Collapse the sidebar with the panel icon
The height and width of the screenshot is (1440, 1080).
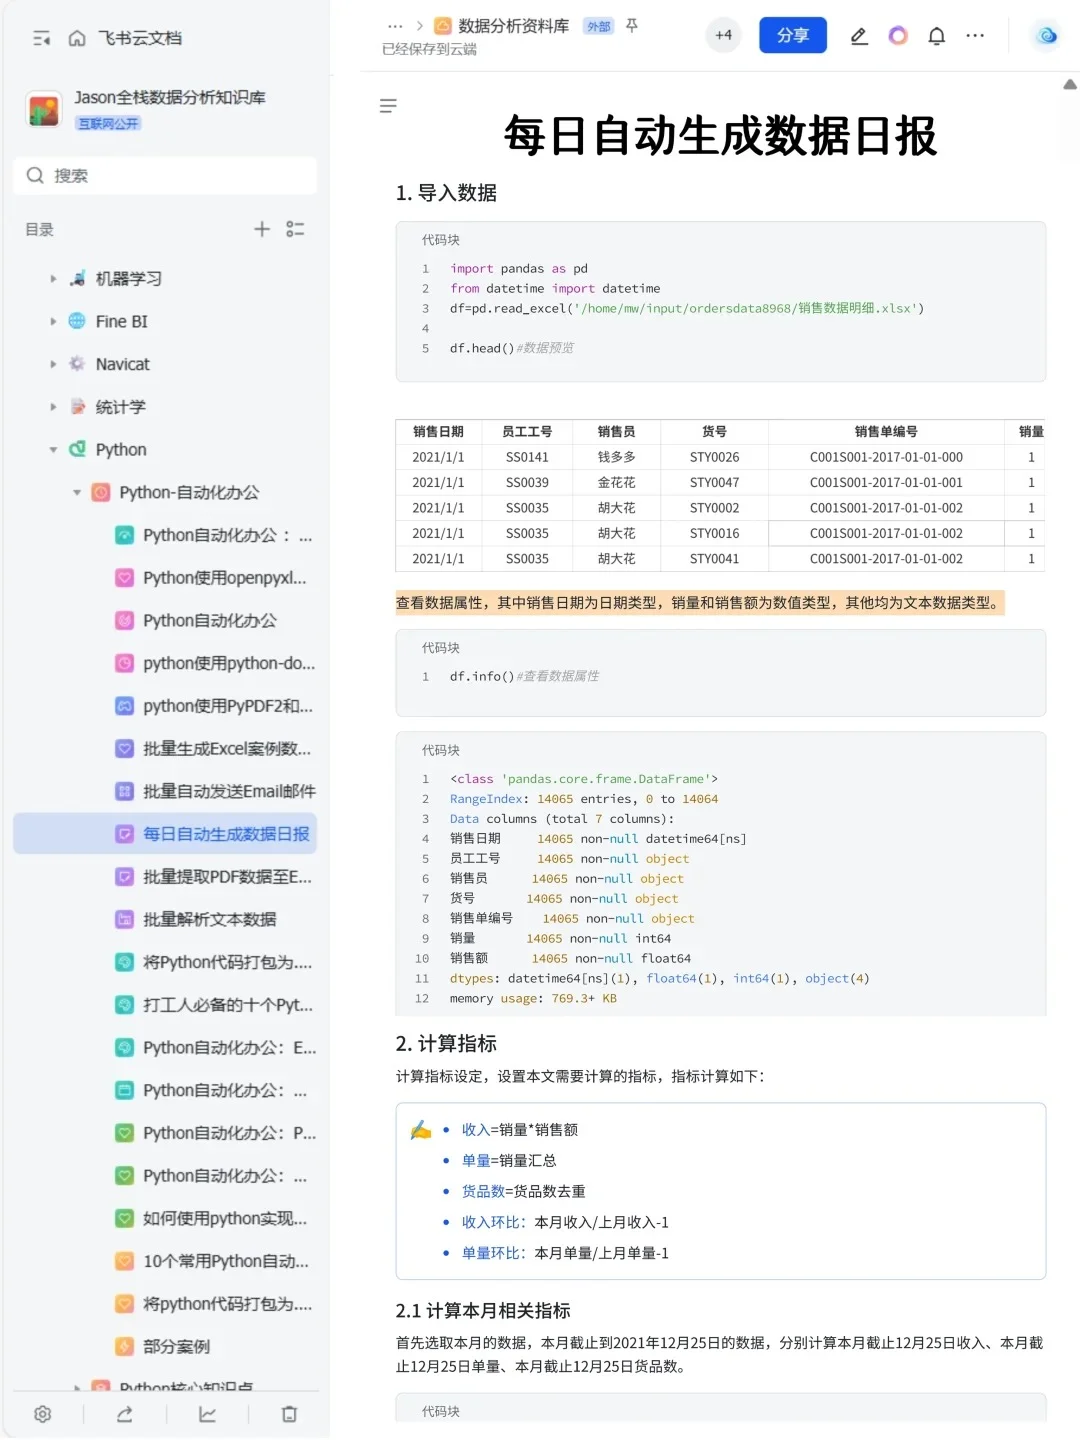[x=41, y=37]
